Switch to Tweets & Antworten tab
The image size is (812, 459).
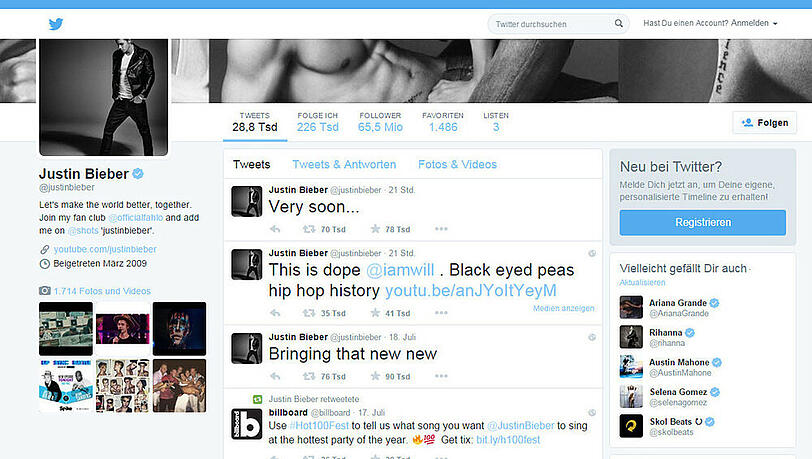[x=344, y=164]
